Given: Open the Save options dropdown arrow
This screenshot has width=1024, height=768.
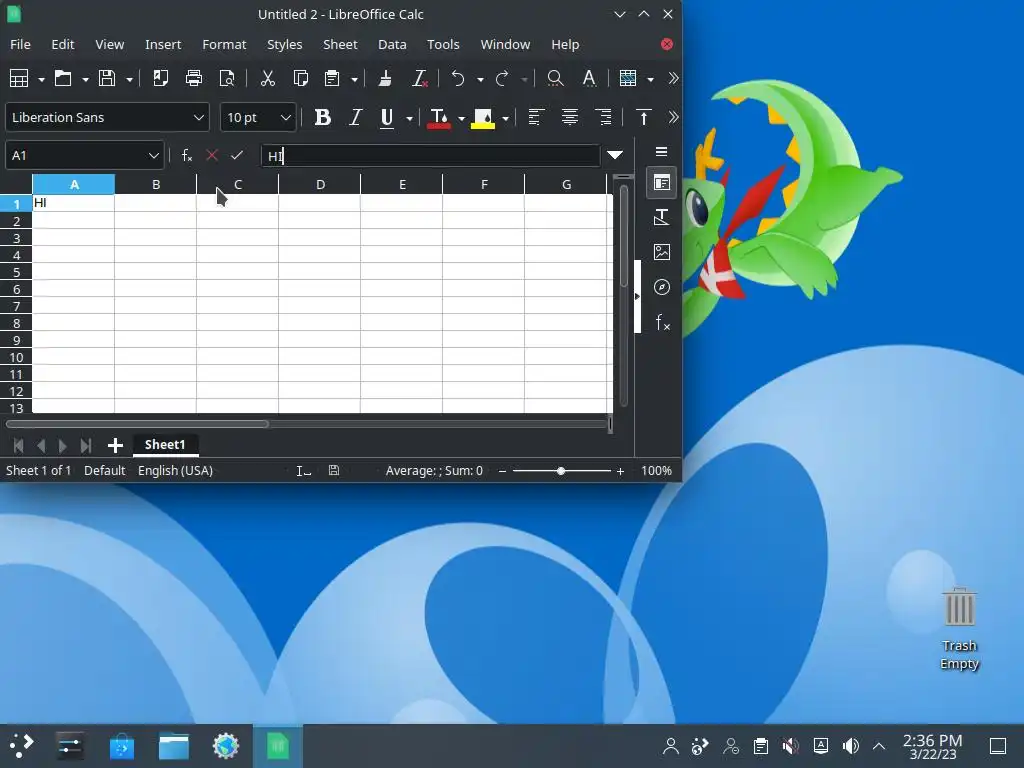Looking at the screenshot, I should tap(129, 80).
